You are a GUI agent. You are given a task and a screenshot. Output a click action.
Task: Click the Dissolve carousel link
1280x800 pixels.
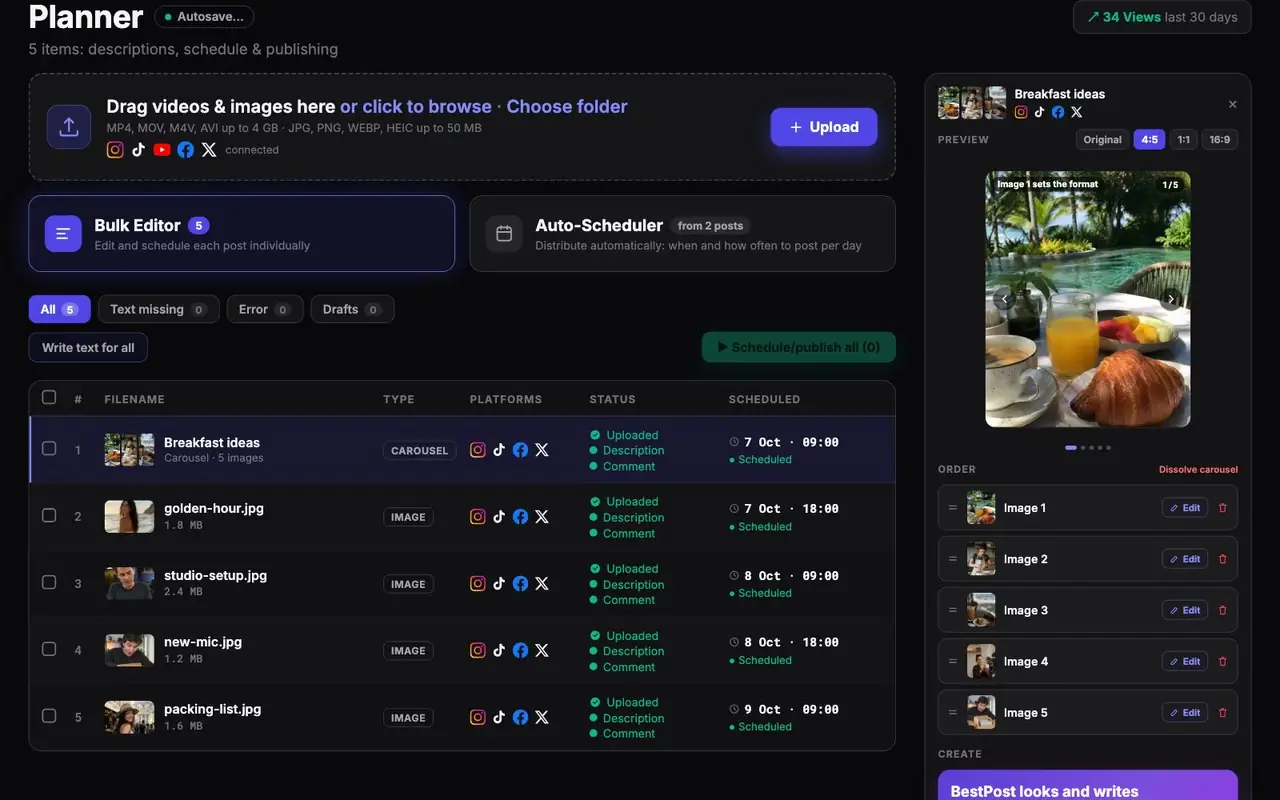(1198, 469)
